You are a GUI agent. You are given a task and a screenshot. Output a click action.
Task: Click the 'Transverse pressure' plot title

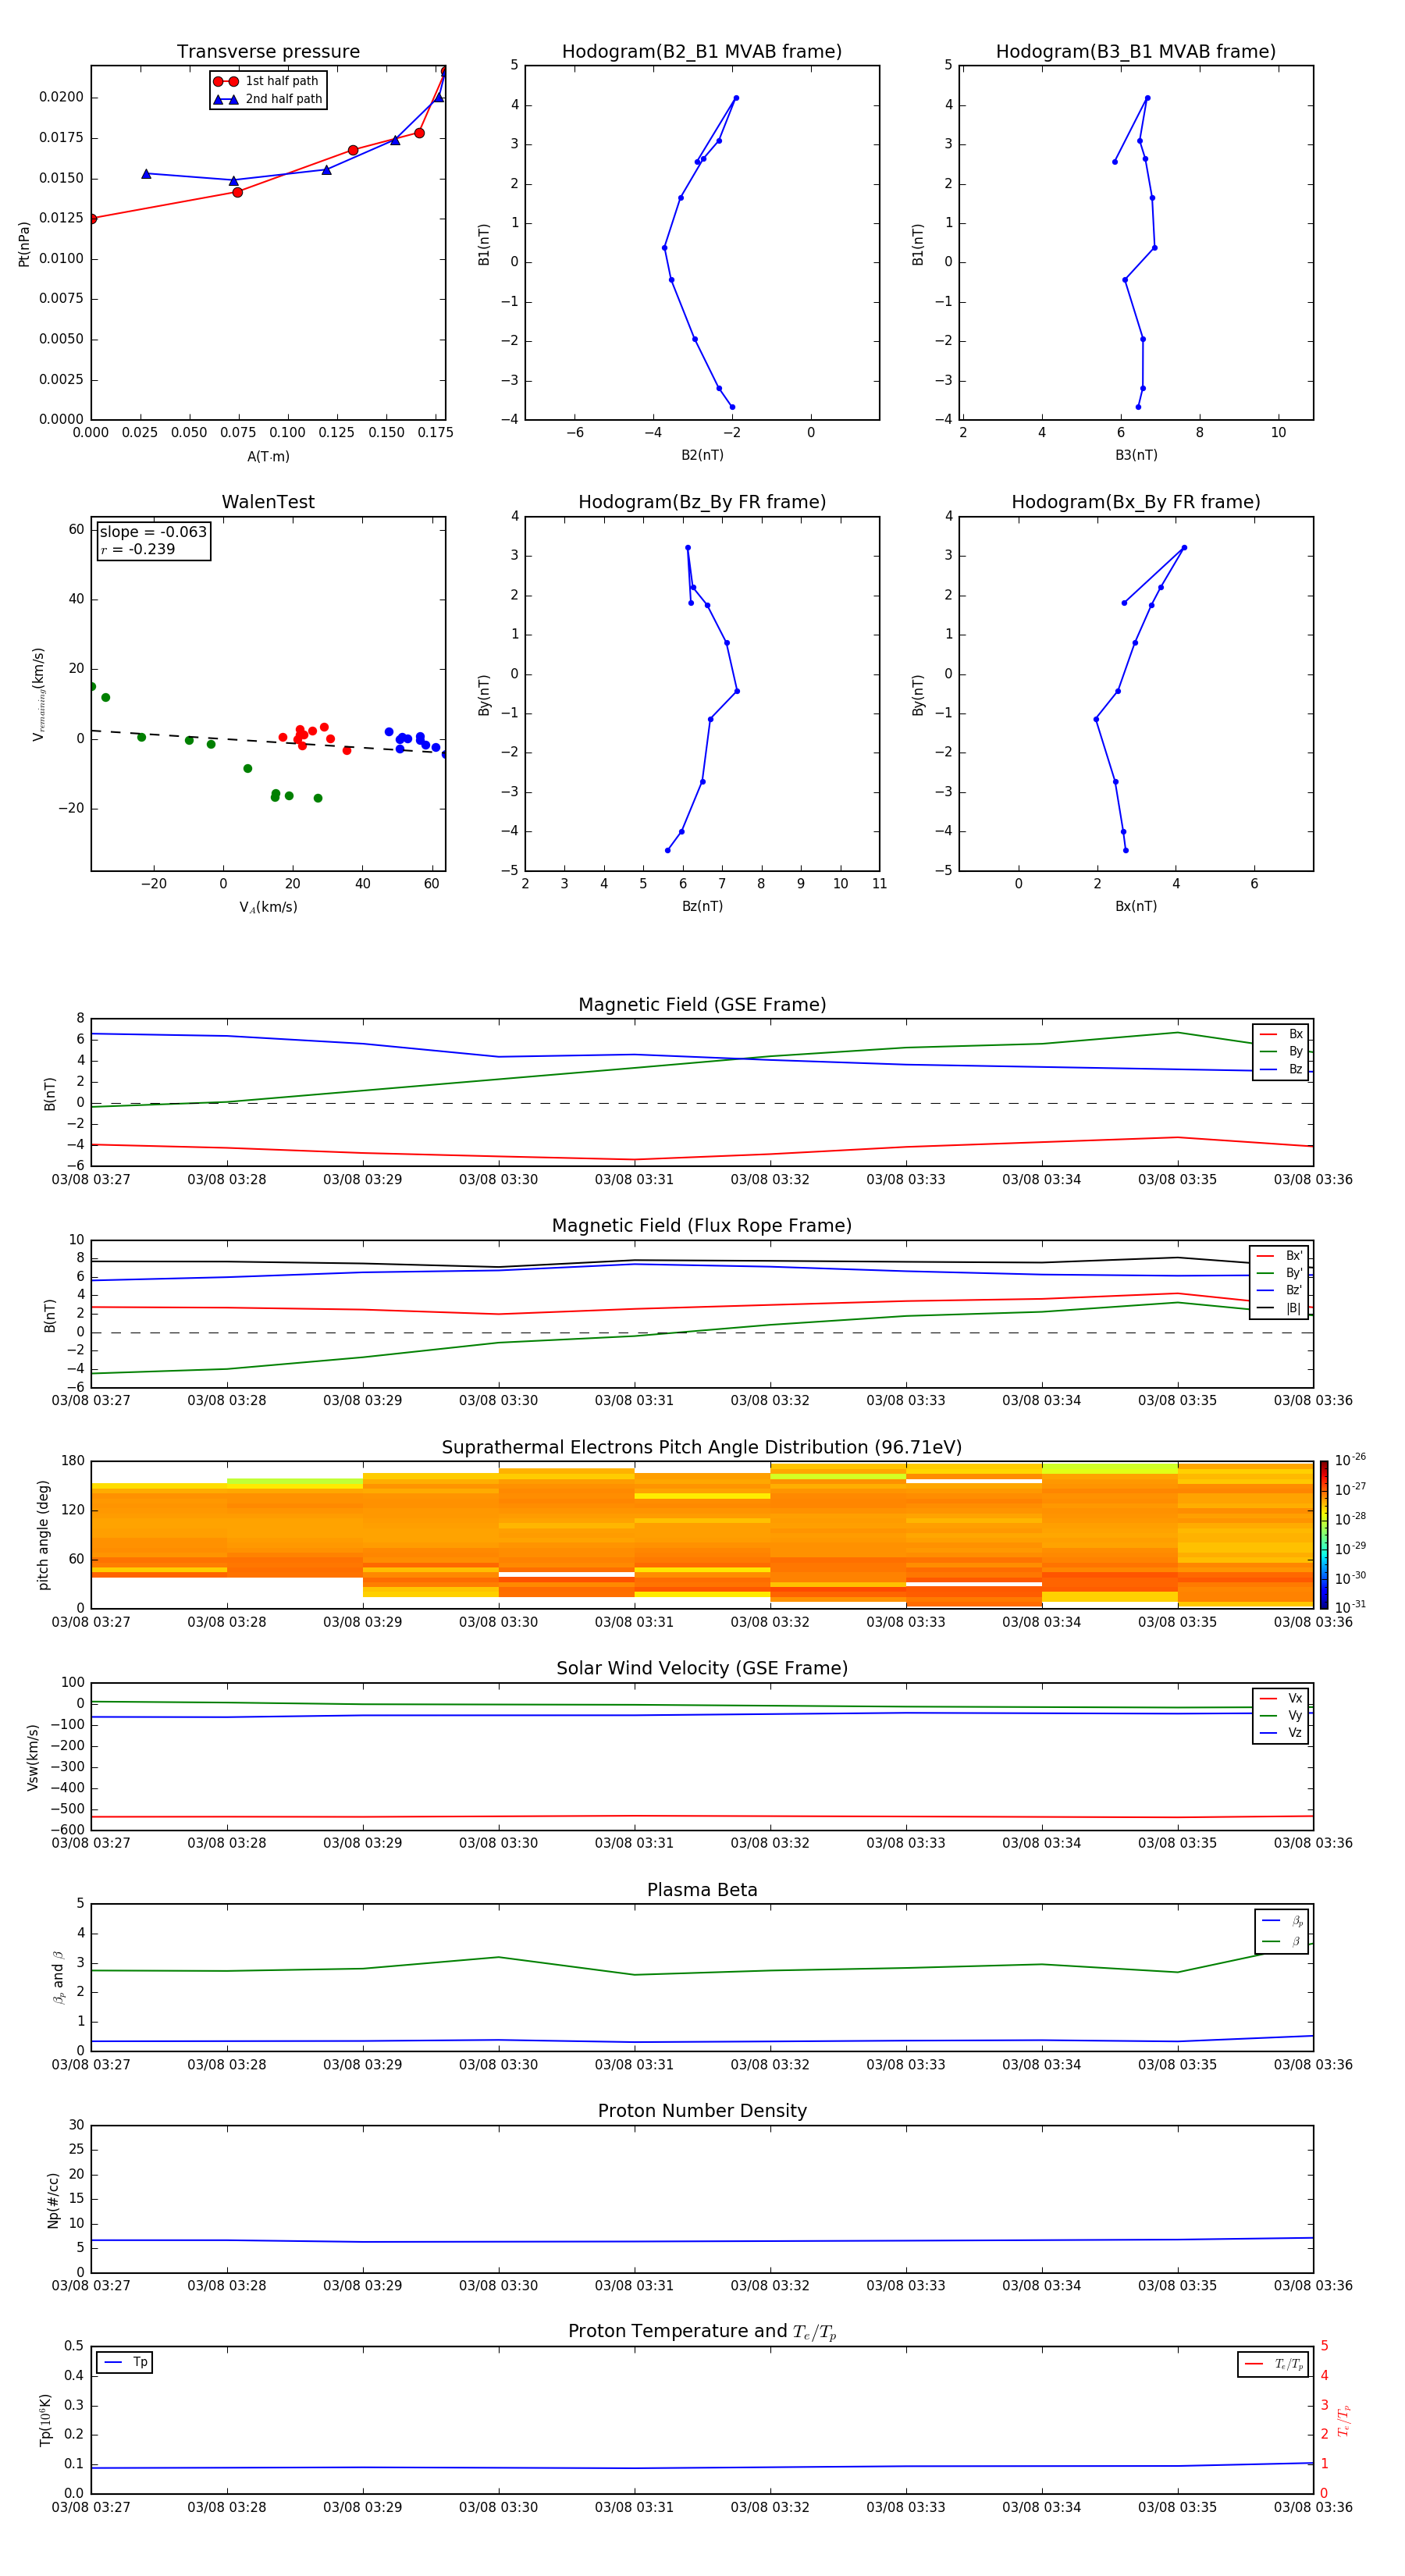[268, 52]
